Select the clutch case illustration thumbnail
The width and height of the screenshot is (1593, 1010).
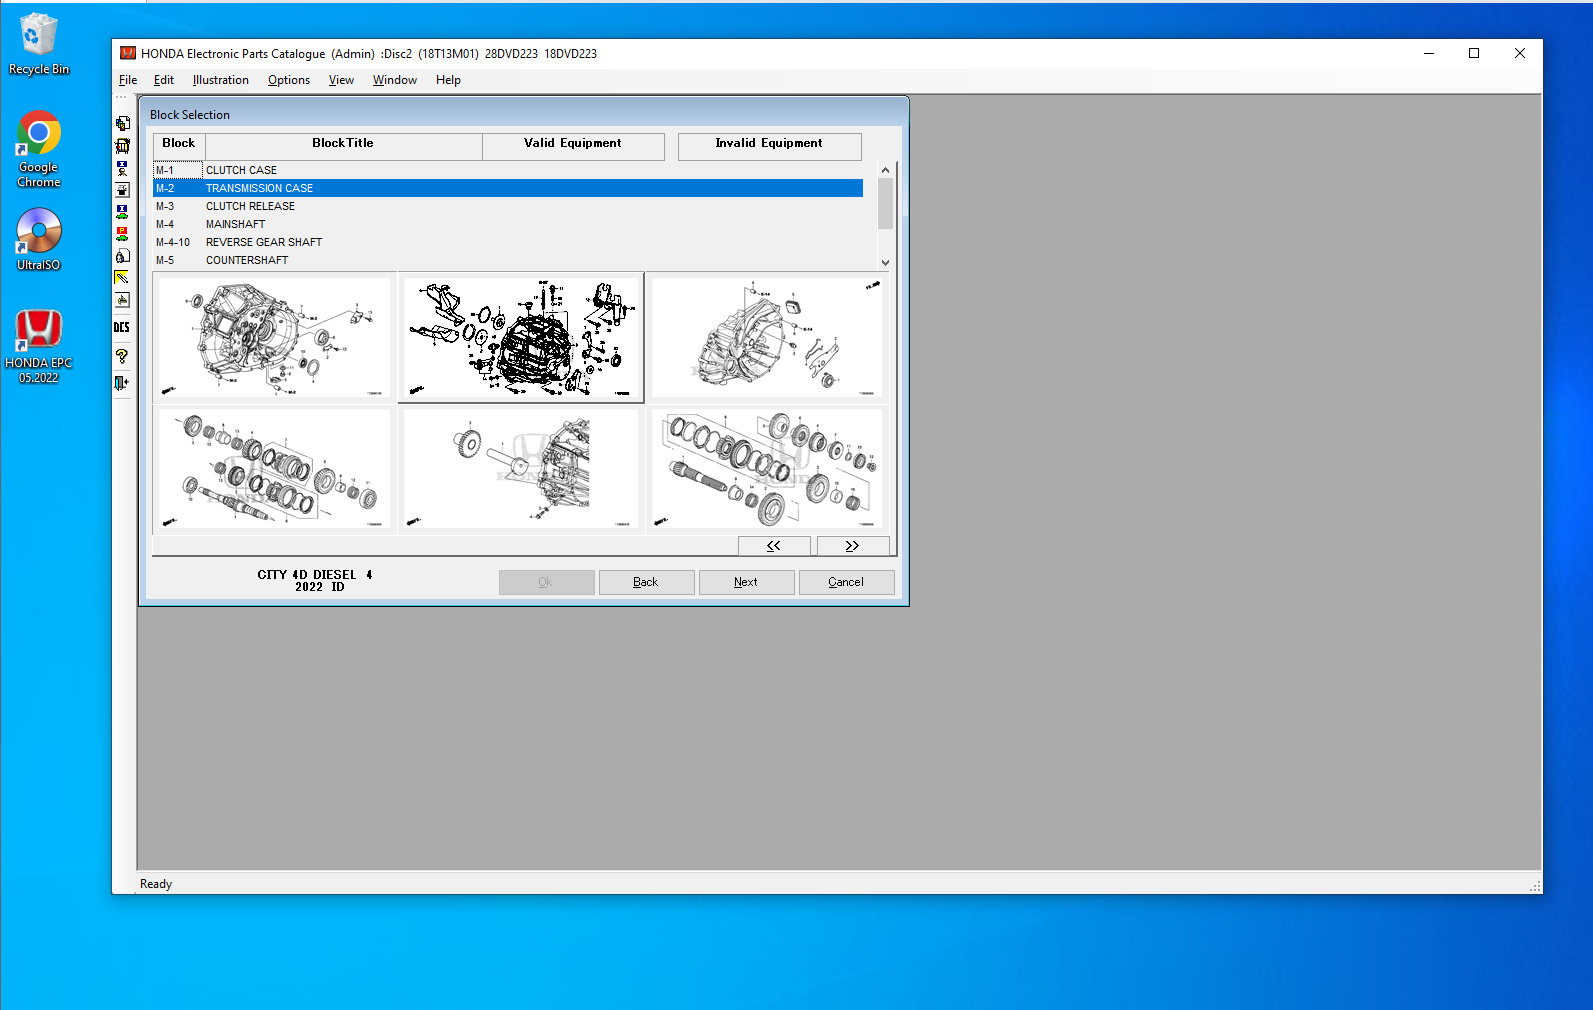click(x=274, y=338)
